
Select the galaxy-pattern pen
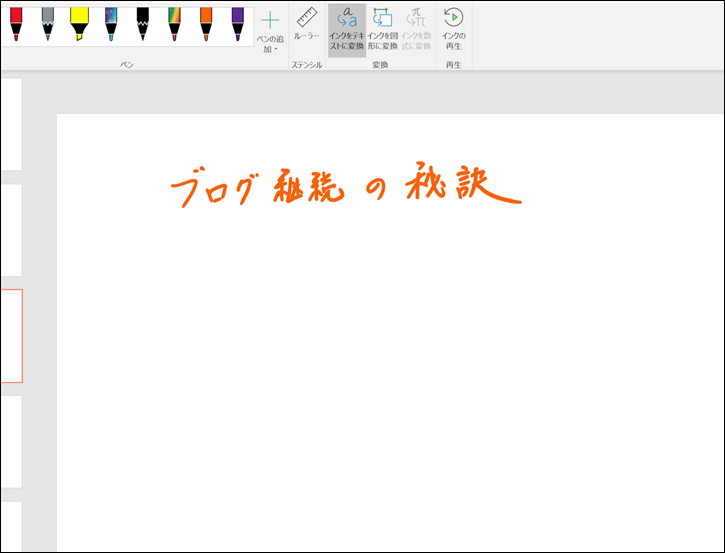click(111, 24)
